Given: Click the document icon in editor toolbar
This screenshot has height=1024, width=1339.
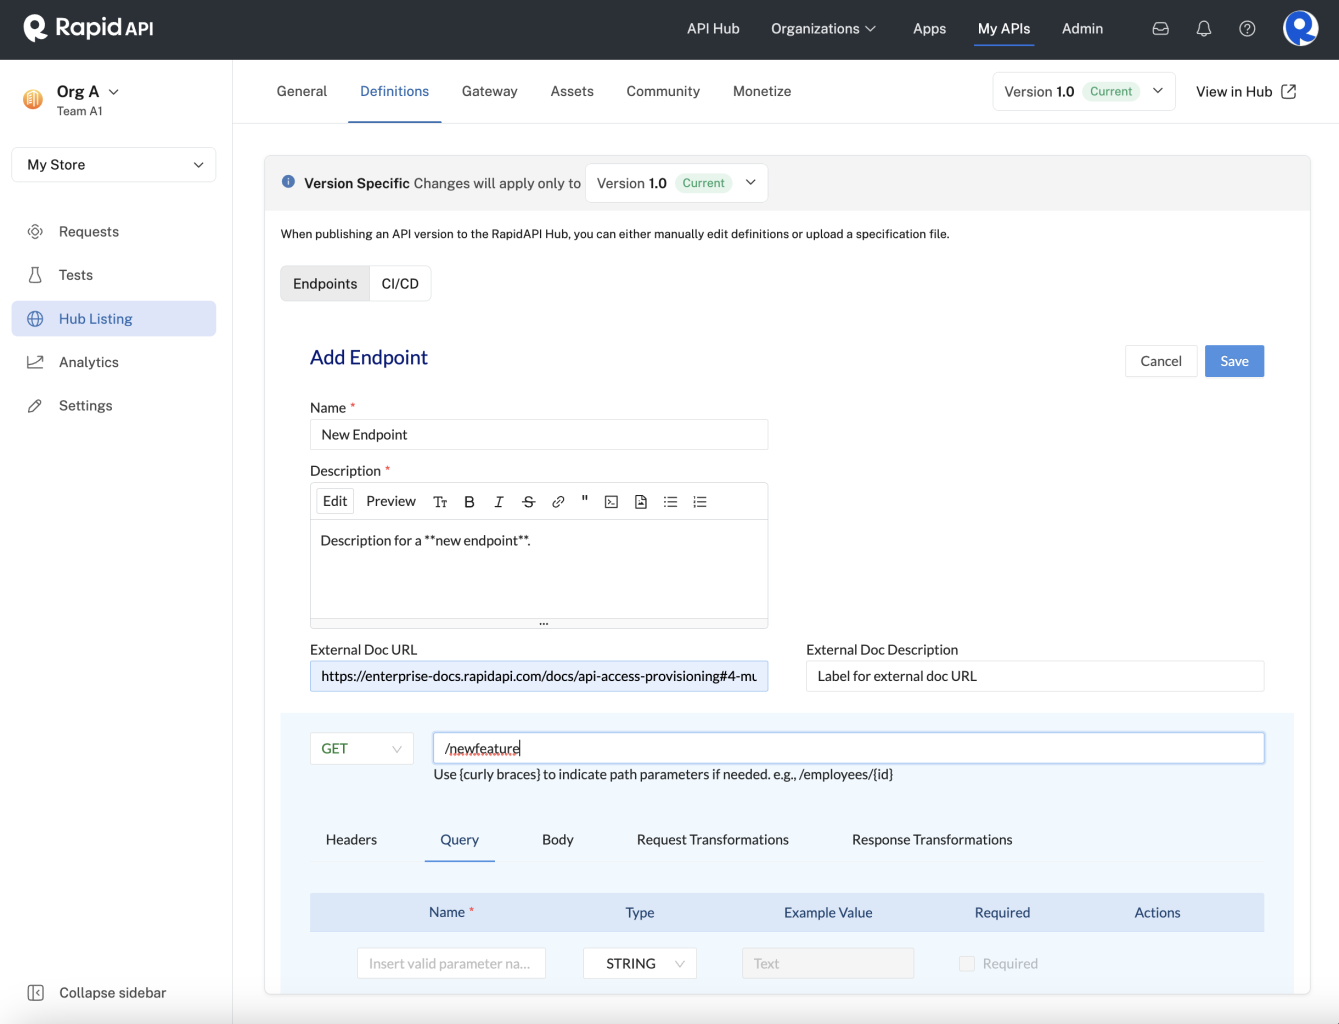Looking at the screenshot, I should coord(641,502).
